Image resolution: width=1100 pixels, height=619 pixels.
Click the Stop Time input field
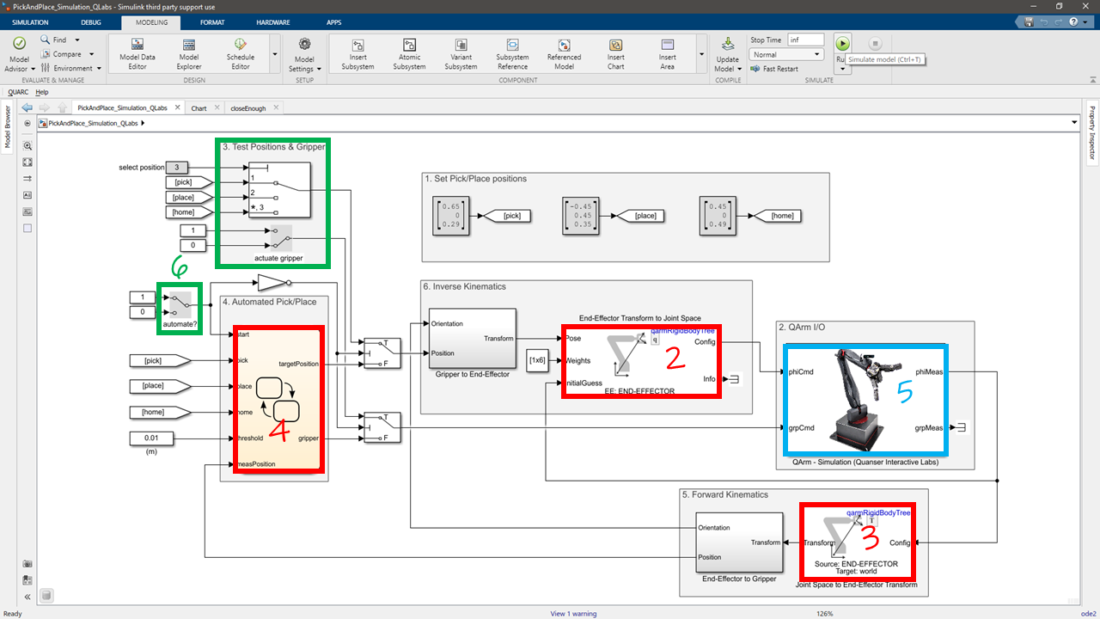click(x=805, y=40)
